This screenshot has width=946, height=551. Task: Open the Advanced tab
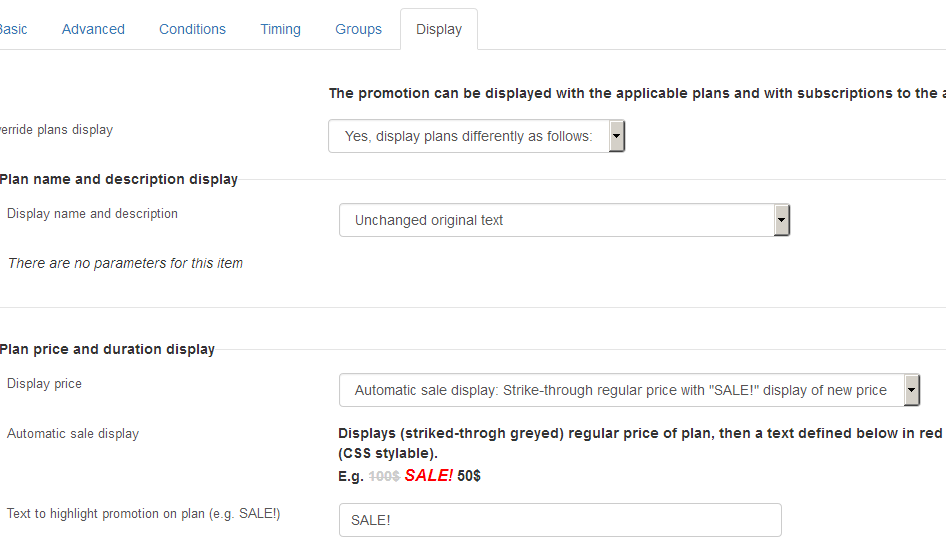(93, 29)
